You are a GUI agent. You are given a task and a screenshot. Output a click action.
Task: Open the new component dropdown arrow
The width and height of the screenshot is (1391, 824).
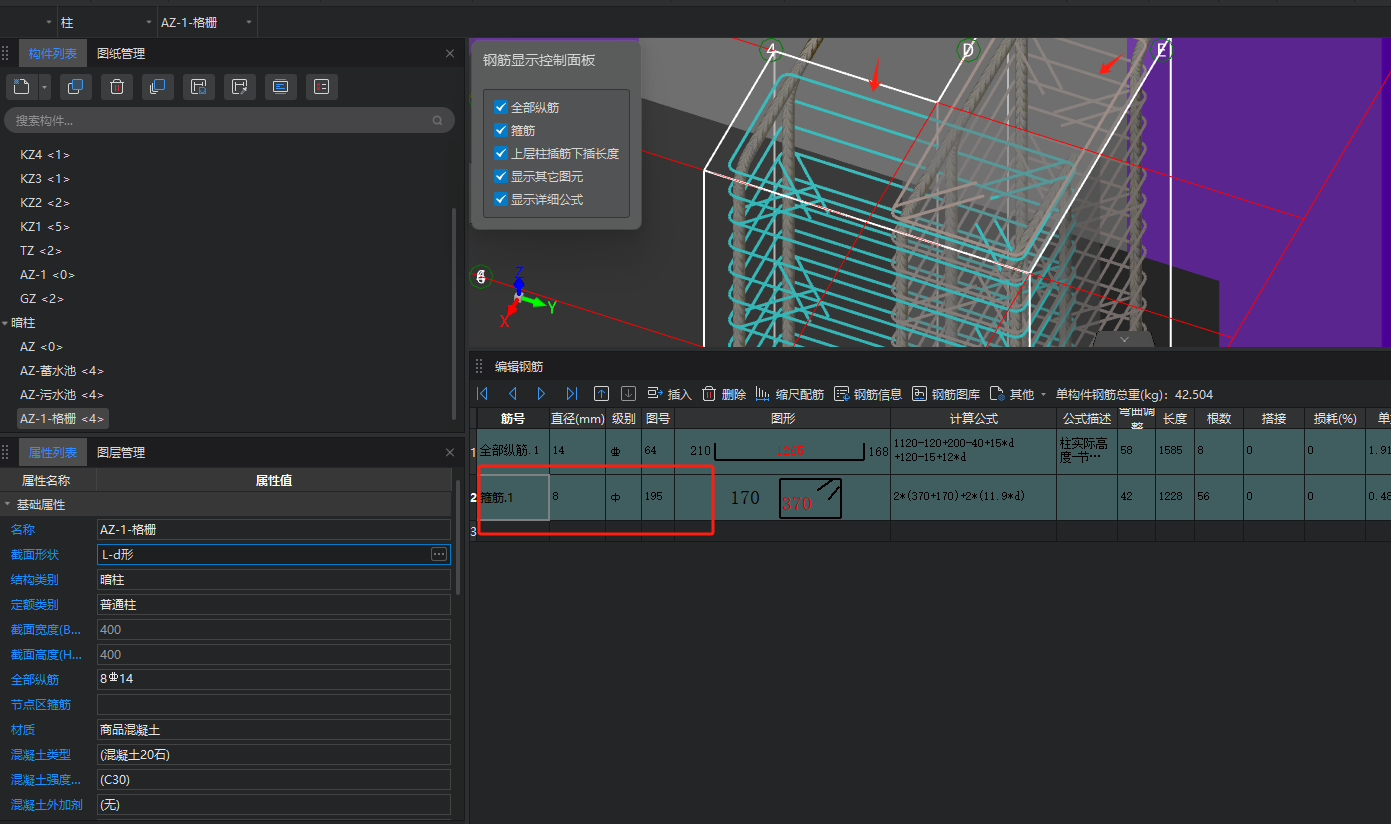click(45, 87)
